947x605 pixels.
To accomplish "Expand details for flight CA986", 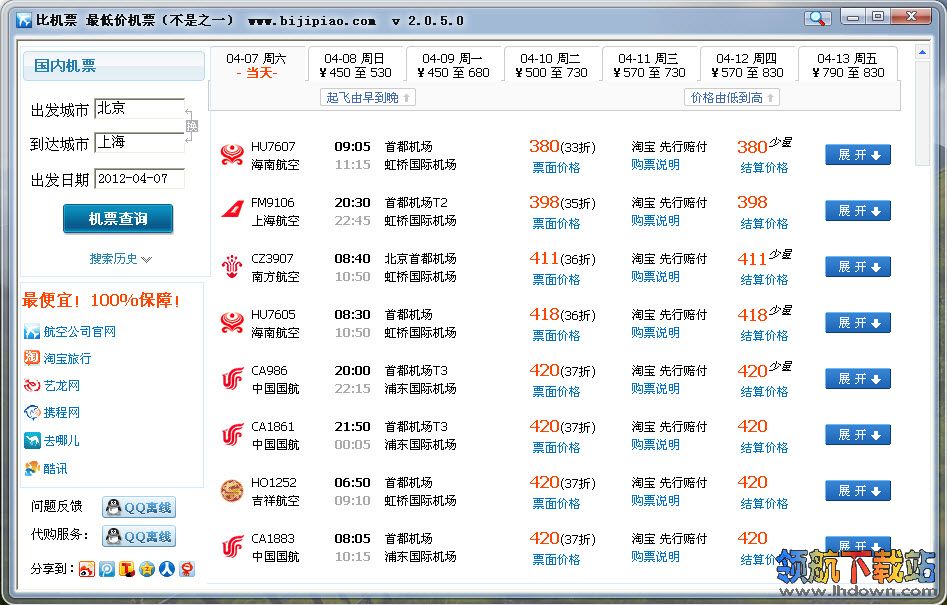I will [858, 379].
